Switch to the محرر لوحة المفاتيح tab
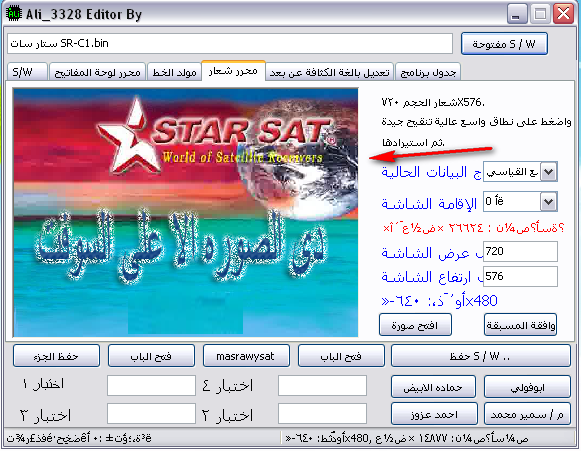Viewport: 581px width, 451px height. [x=98, y=72]
